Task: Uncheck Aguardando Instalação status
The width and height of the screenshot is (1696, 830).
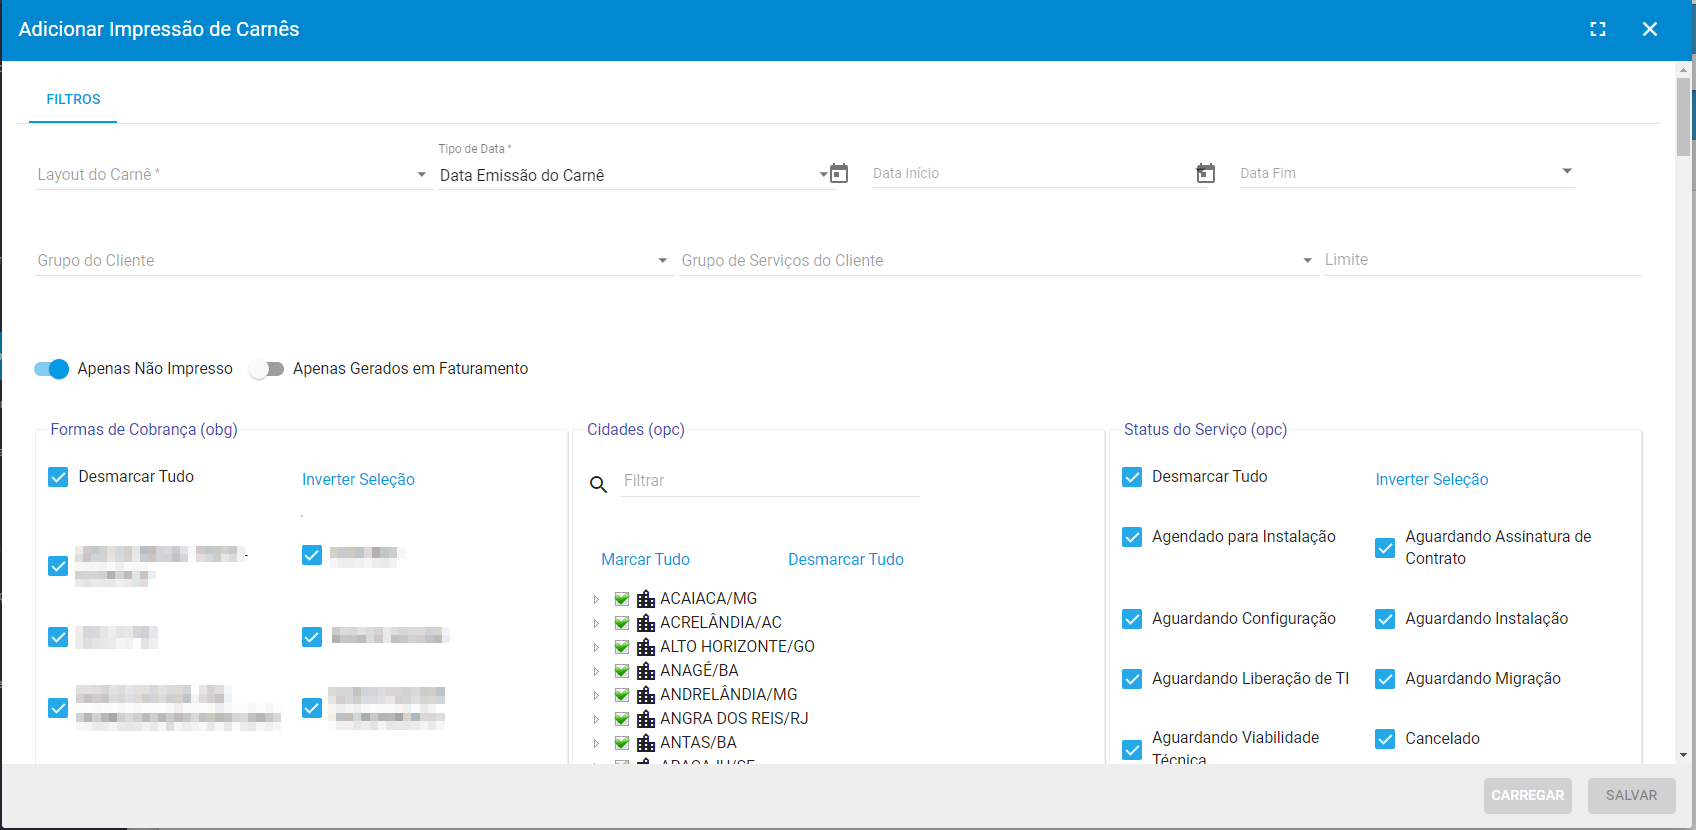Action: click(1385, 619)
